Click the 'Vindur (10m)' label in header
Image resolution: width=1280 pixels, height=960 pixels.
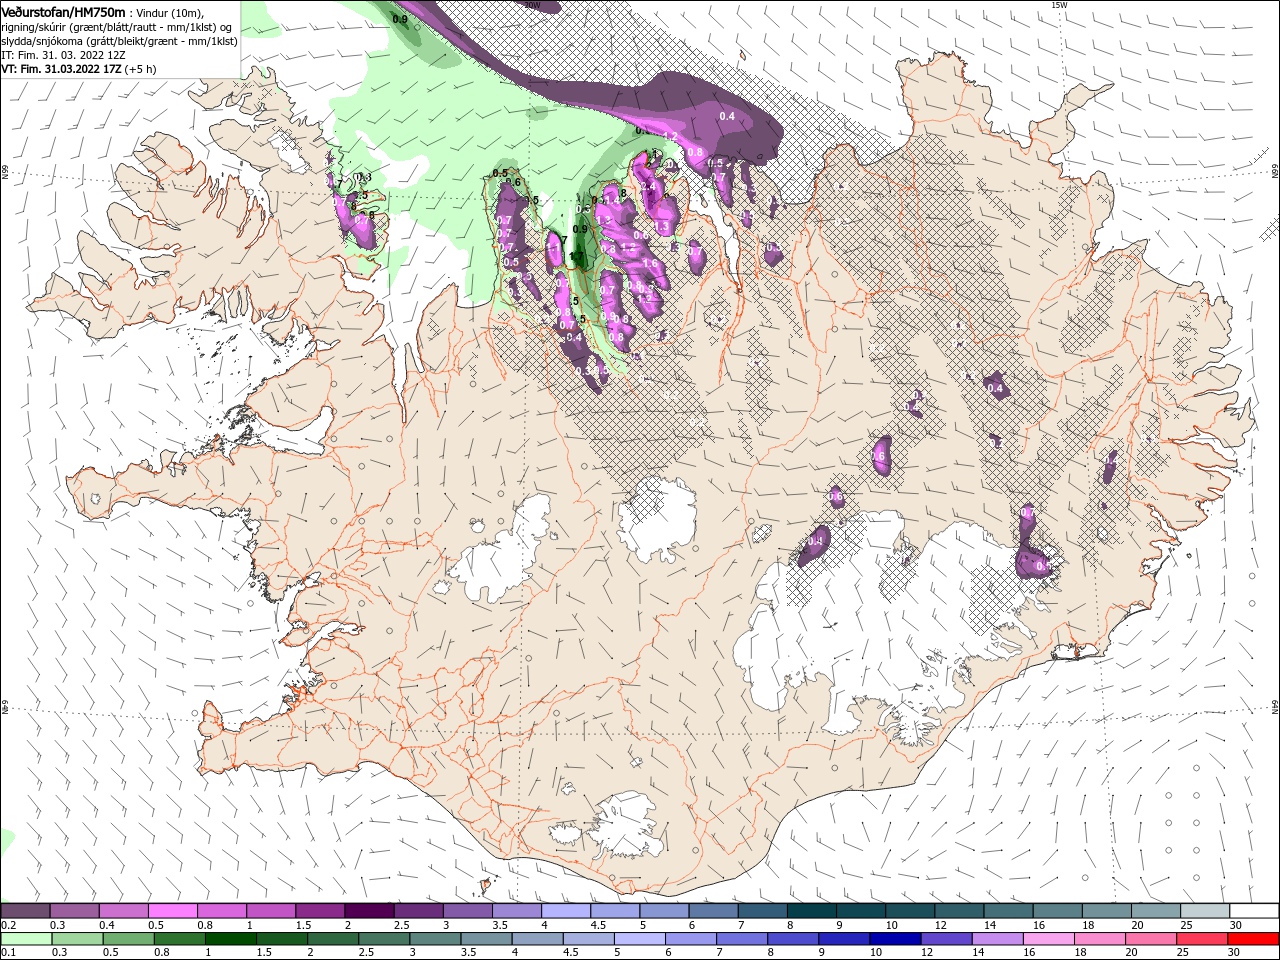coord(168,12)
